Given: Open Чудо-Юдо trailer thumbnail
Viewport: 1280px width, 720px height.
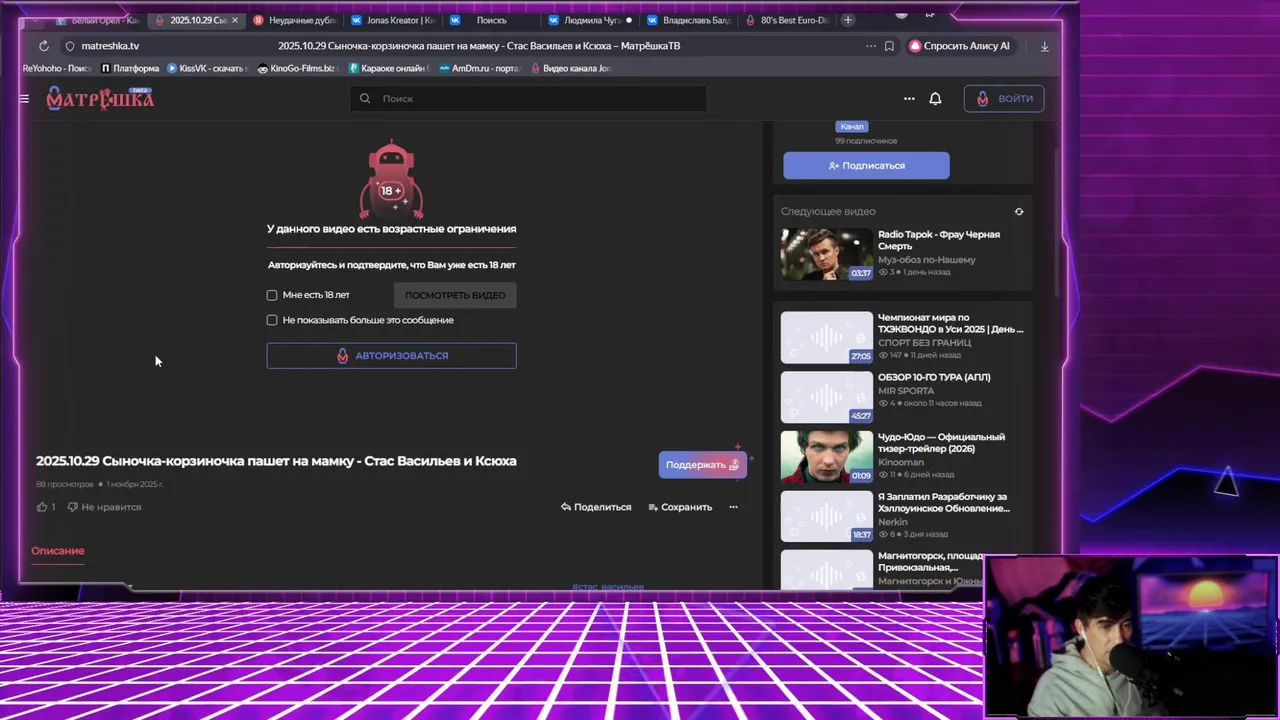Looking at the screenshot, I should point(826,457).
